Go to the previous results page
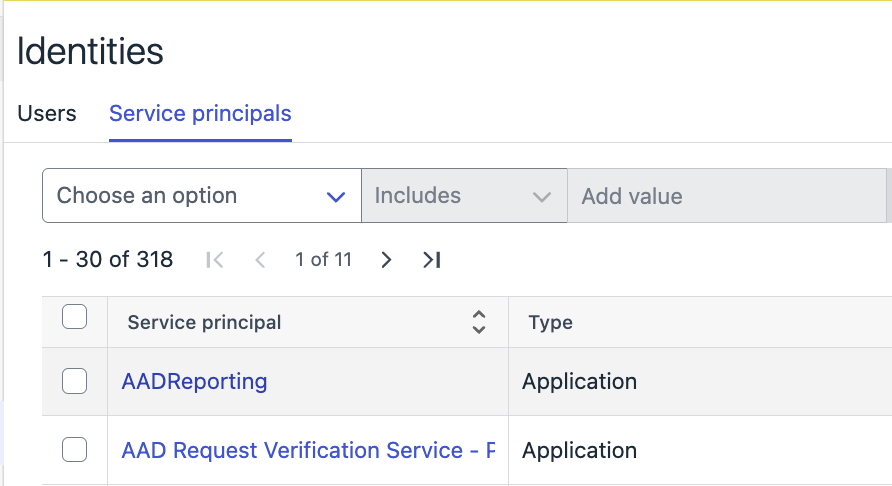The height and width of the screenshot is (486, 892). 260,260
